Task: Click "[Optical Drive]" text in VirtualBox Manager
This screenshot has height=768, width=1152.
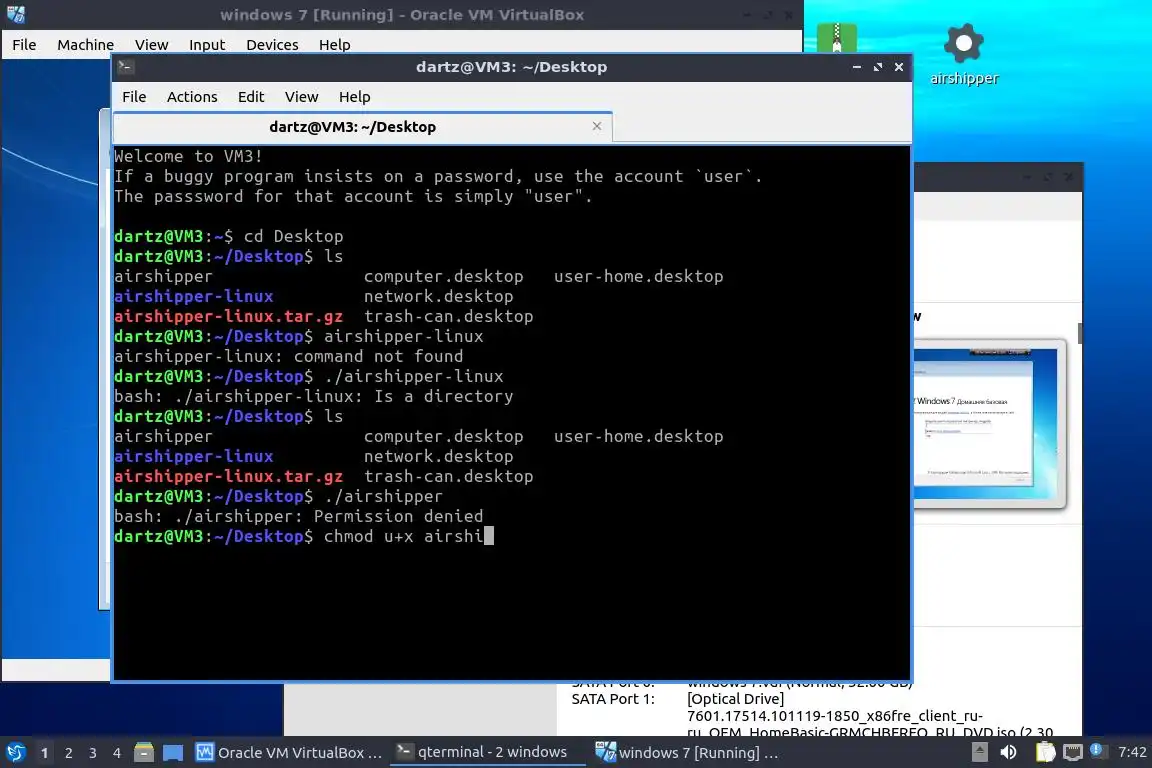Action: point(735,699)
